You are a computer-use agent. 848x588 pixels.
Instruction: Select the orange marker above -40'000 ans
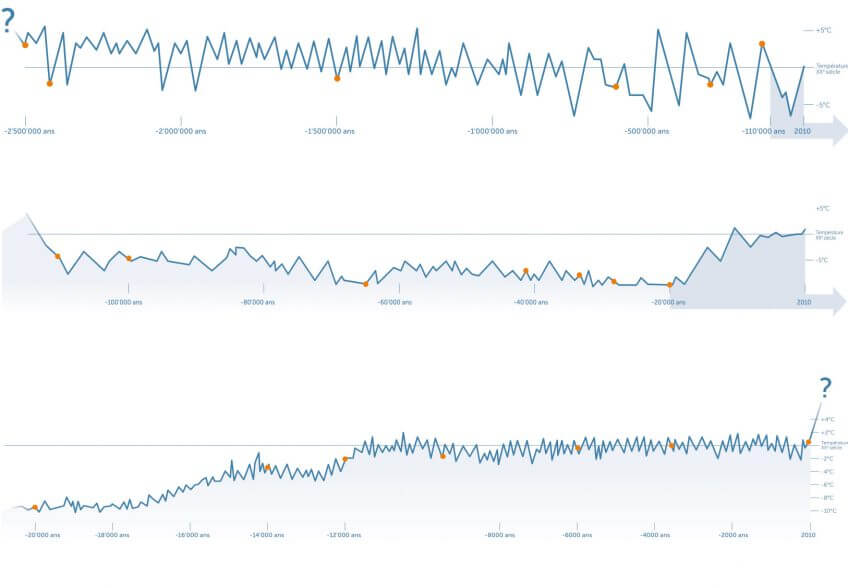[x=525, y=271]
